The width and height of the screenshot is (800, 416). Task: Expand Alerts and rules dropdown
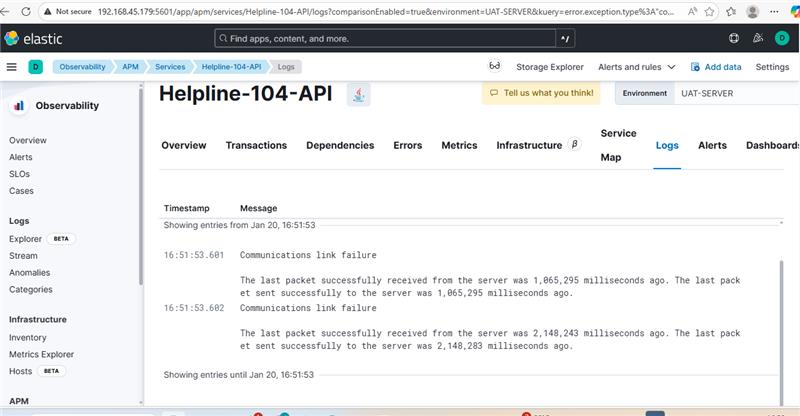(x=636, y=67)
